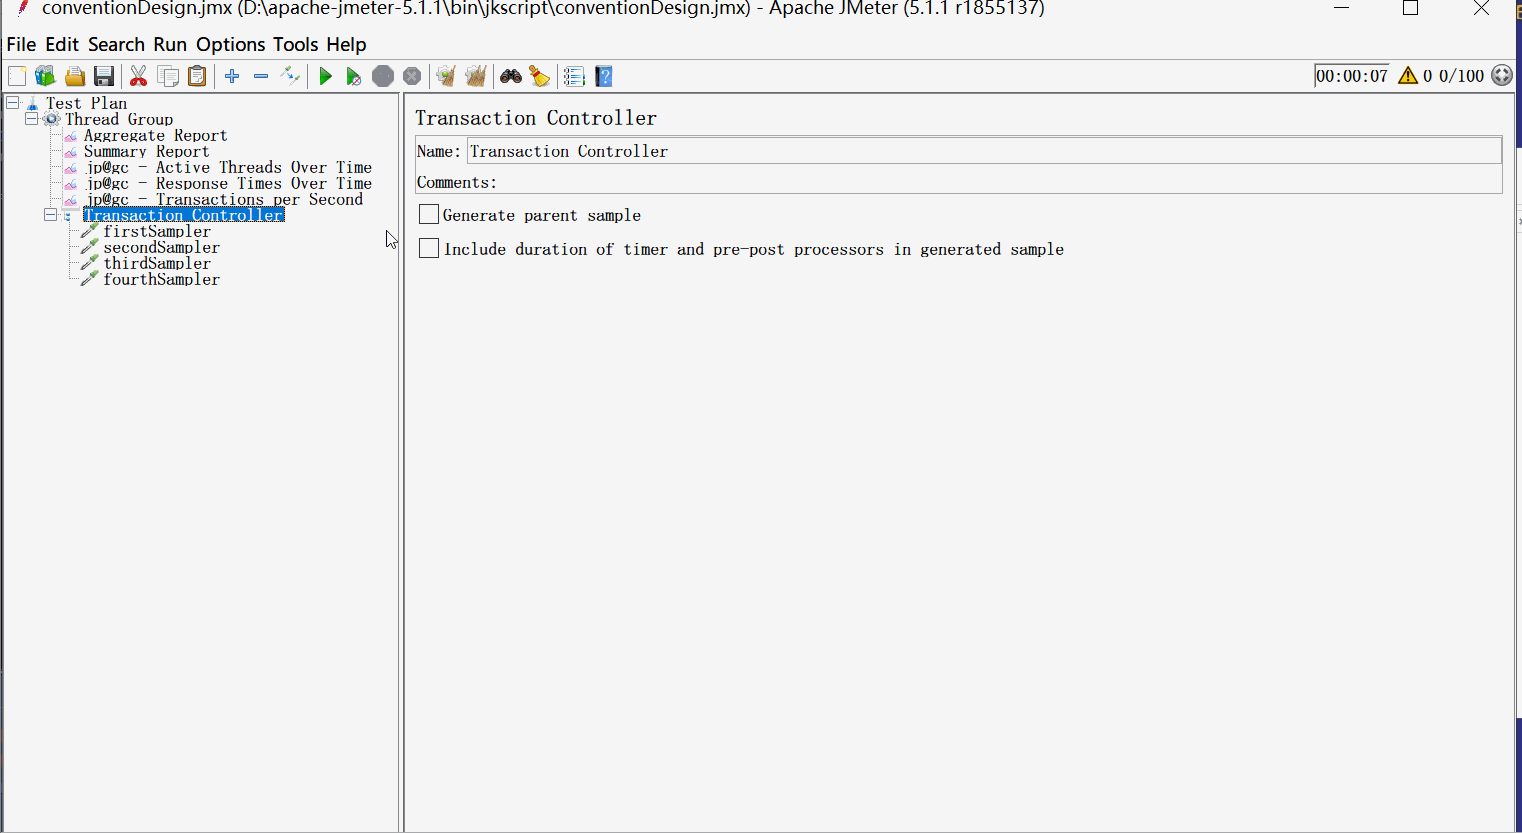1522x833 pixels.
Task: Start test with no pauses
Action: click(x=353, y=76)
